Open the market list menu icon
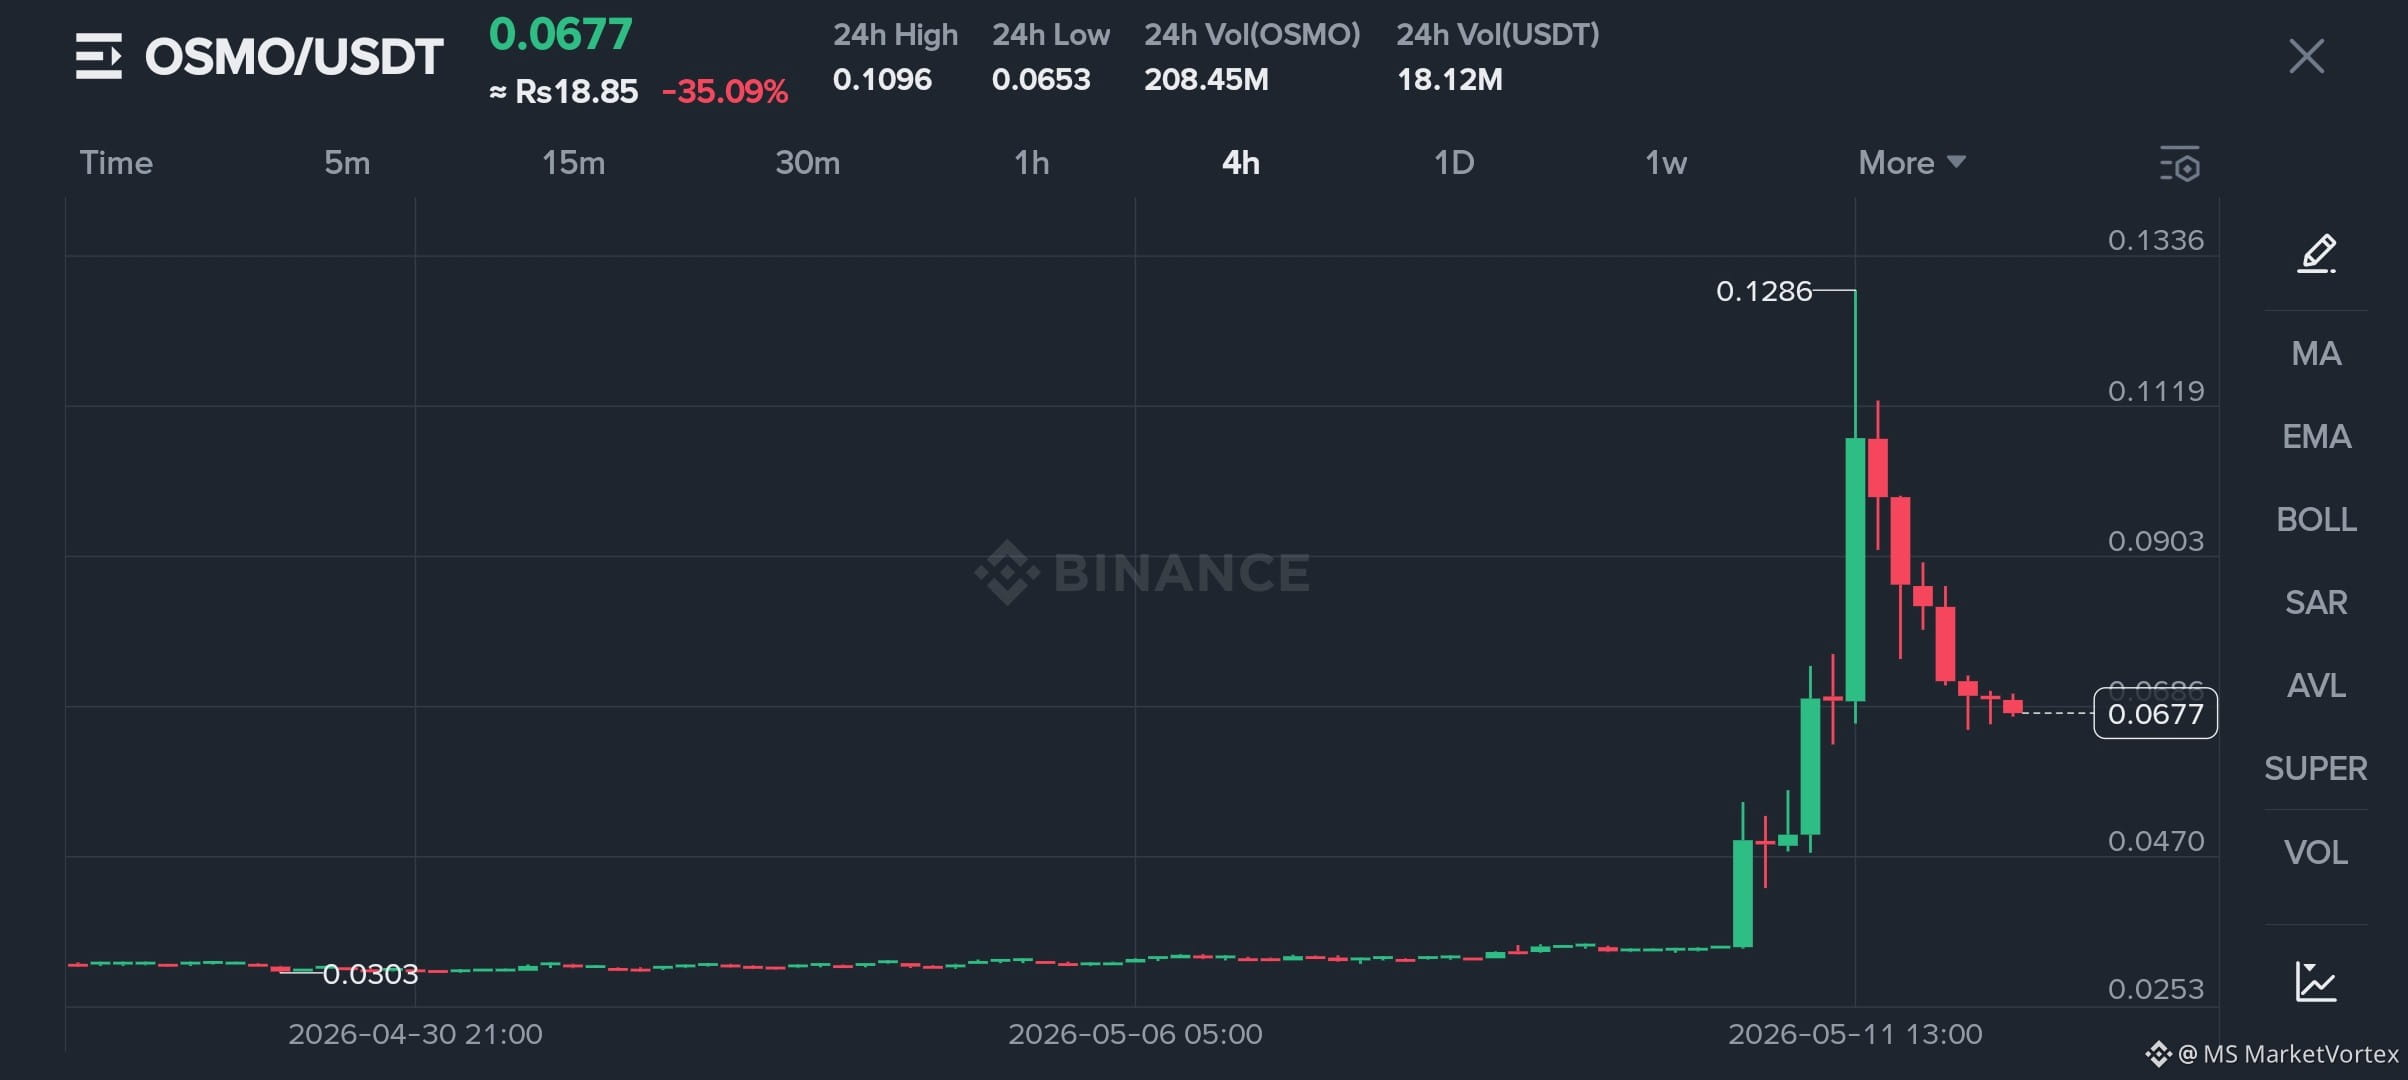 click(98, 56)
